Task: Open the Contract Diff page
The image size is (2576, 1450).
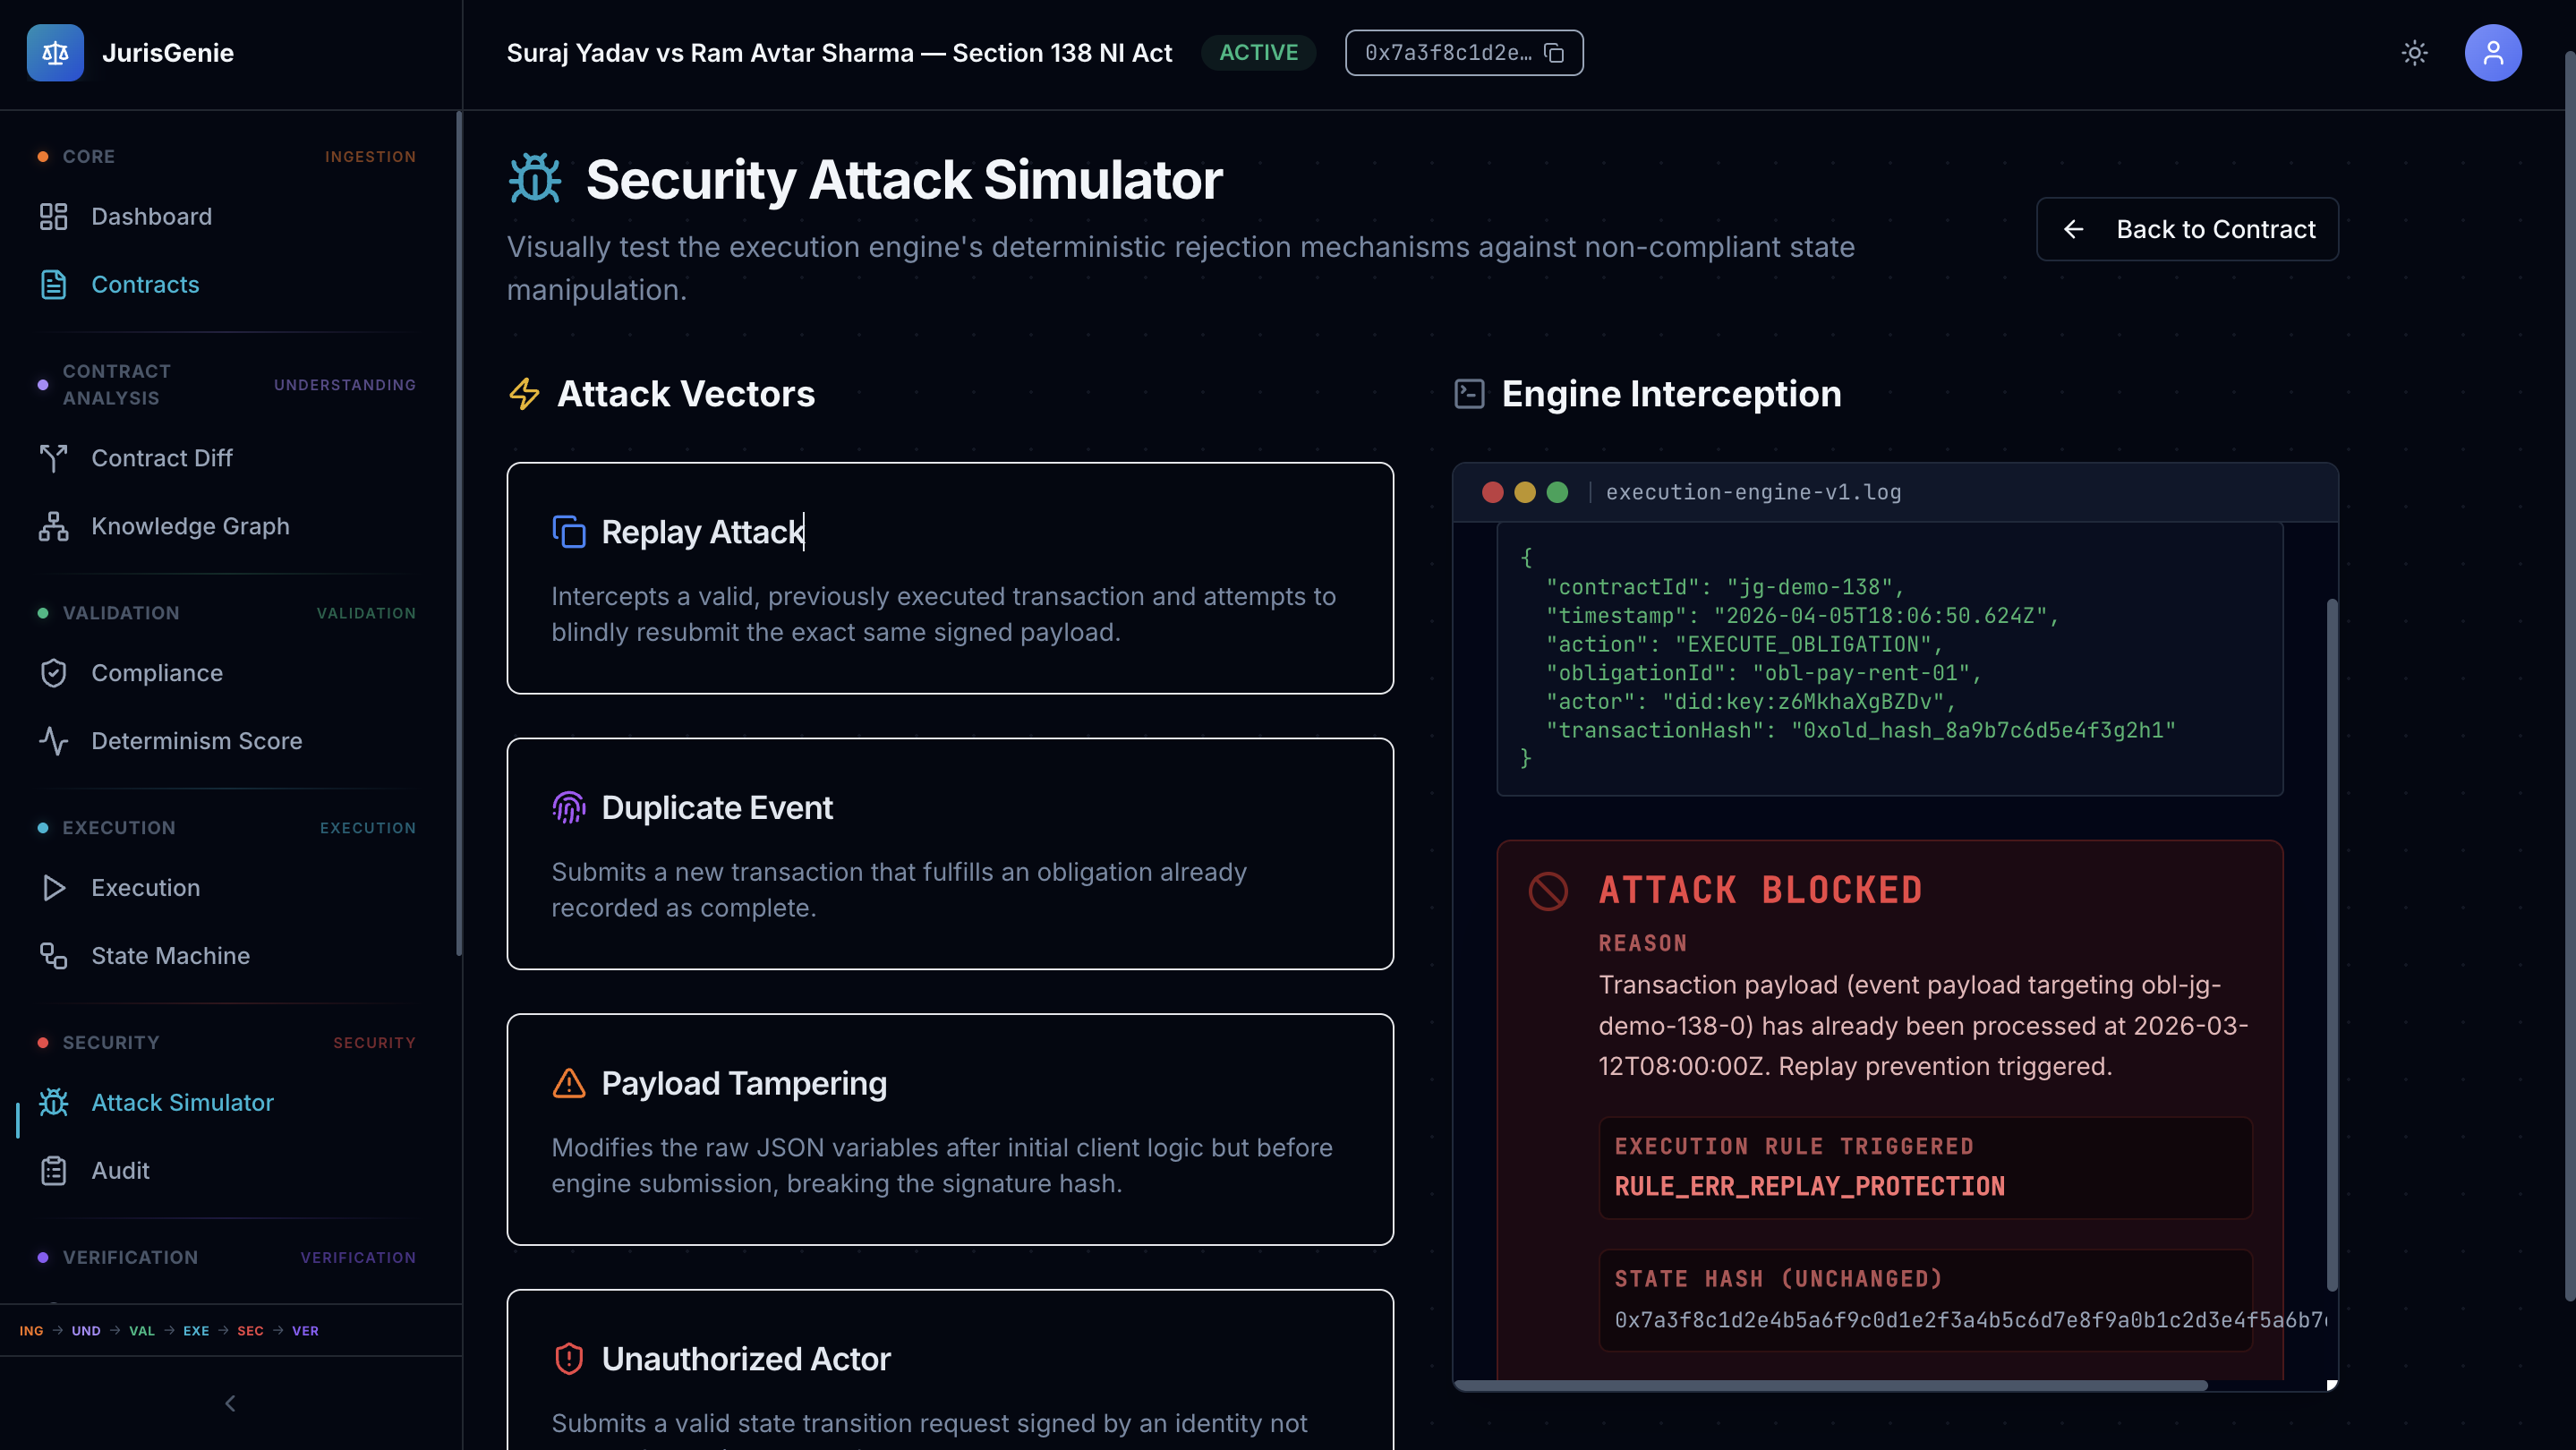Action: [x=161, y=458]
